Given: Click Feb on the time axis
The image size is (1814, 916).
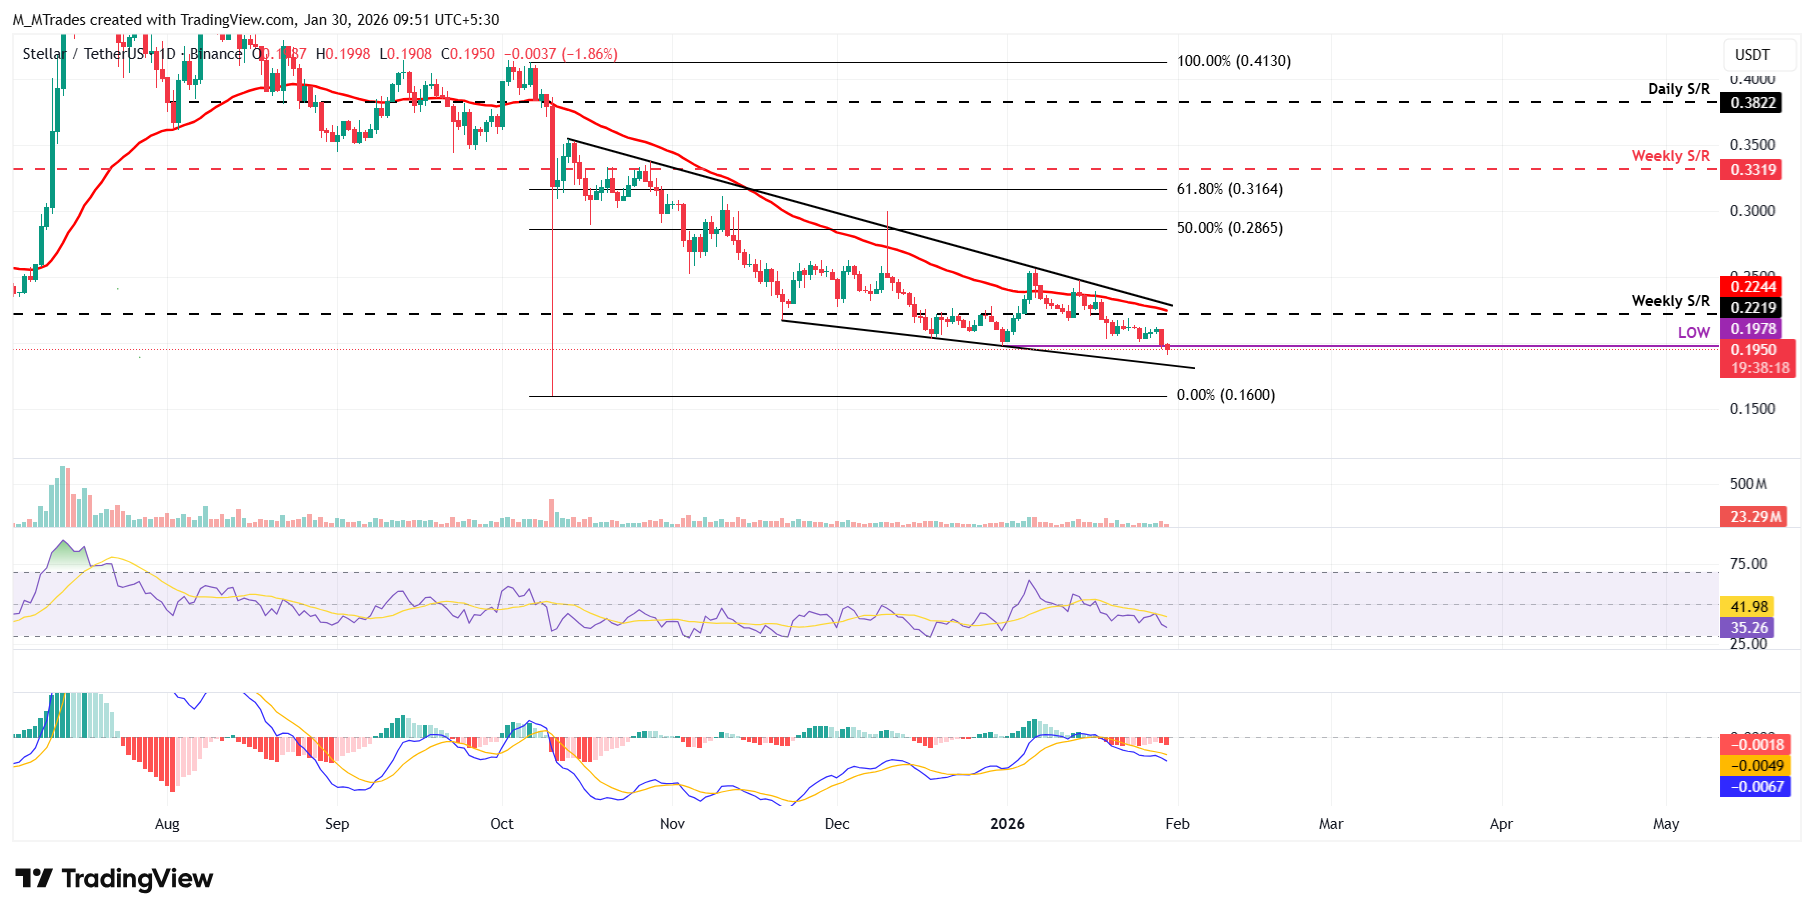Looking at the screenshot, I should (x=1177, y=824).
